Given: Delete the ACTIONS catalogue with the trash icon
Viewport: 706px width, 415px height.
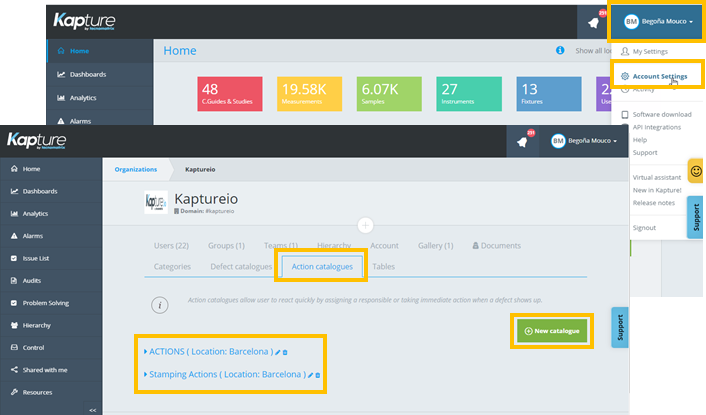Looking at the screenshot, I should click(x=285, y=352).
